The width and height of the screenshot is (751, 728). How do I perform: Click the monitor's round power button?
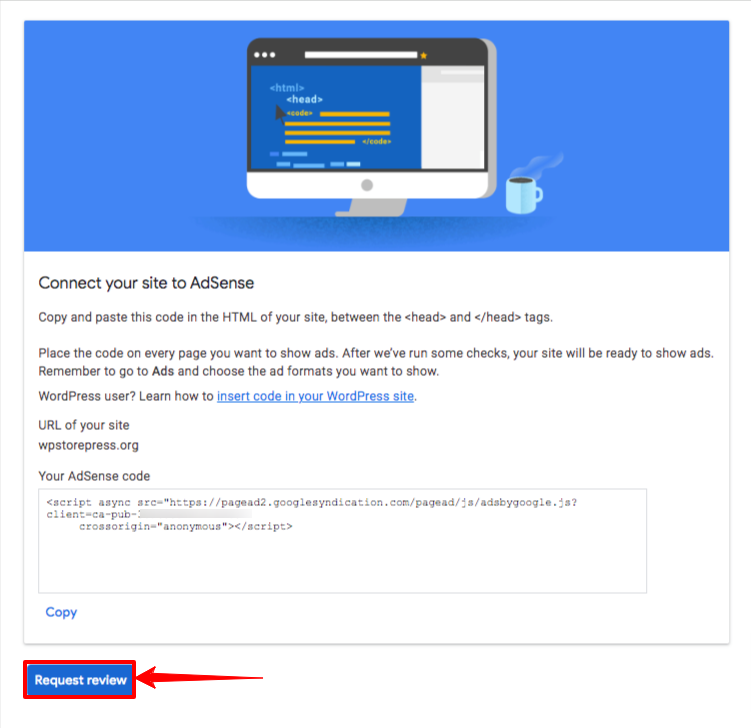pos(367,185)
